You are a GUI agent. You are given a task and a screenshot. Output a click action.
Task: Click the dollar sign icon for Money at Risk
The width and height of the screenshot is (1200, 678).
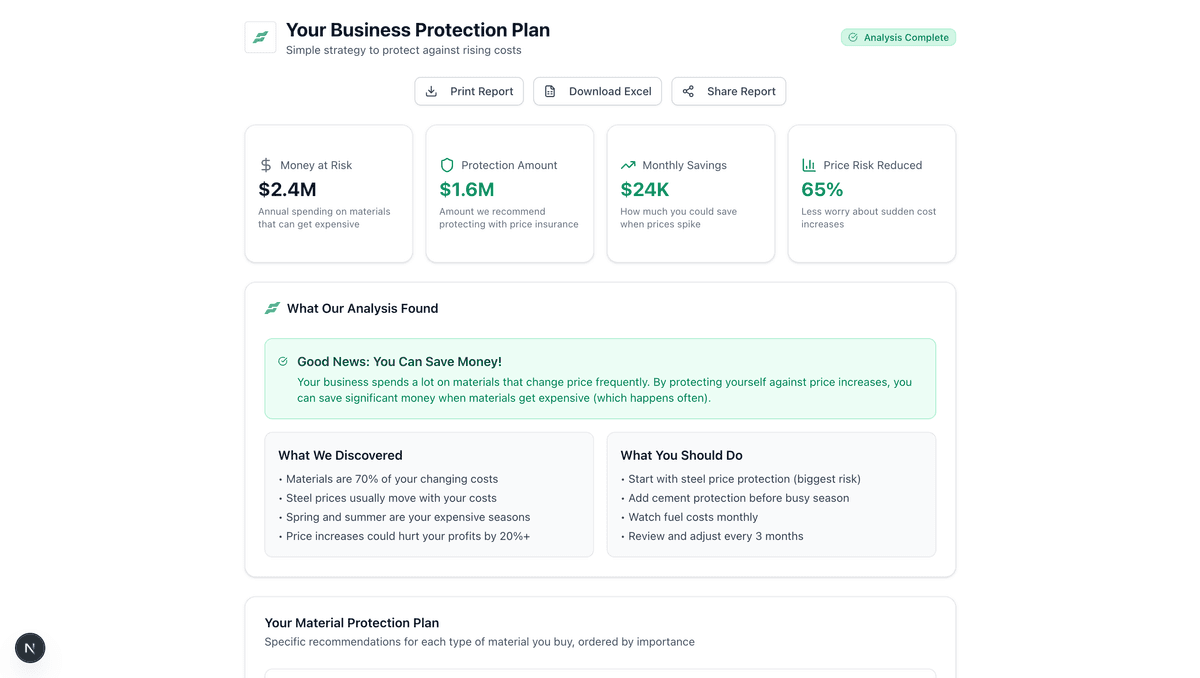[266, 165]
